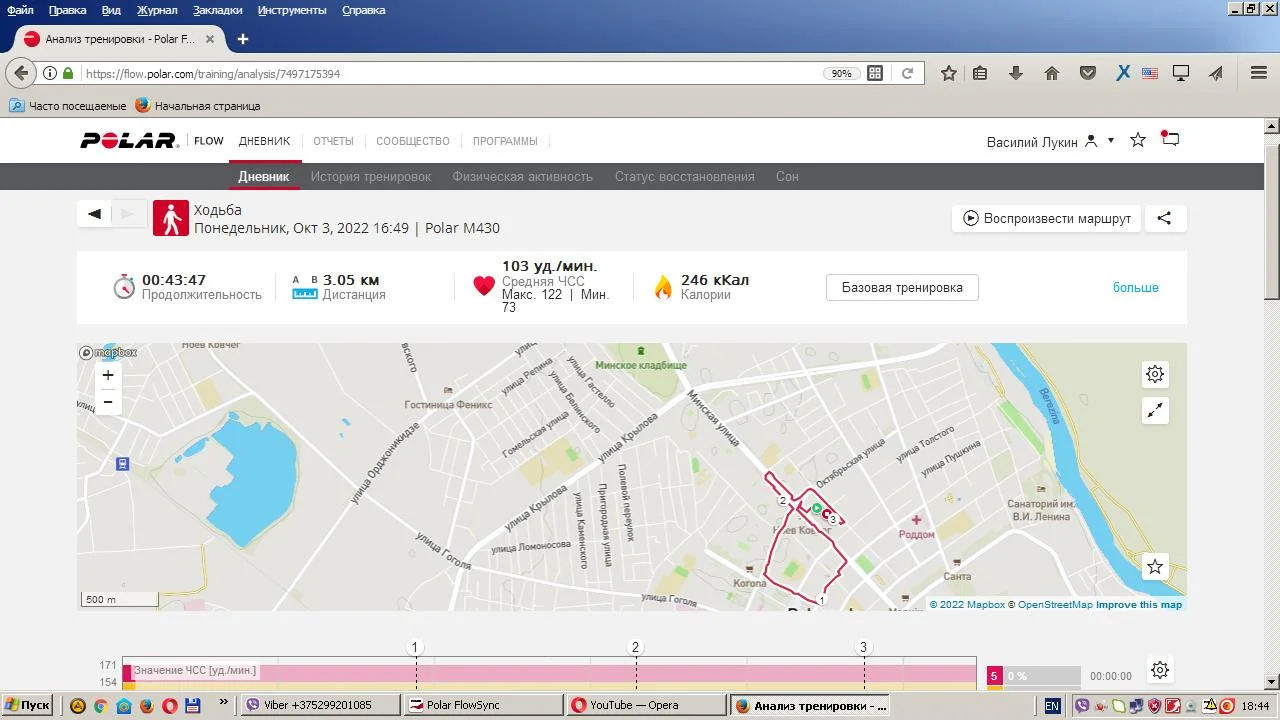
Task: Go to previous training with left arrow
Action: point(95,214)
